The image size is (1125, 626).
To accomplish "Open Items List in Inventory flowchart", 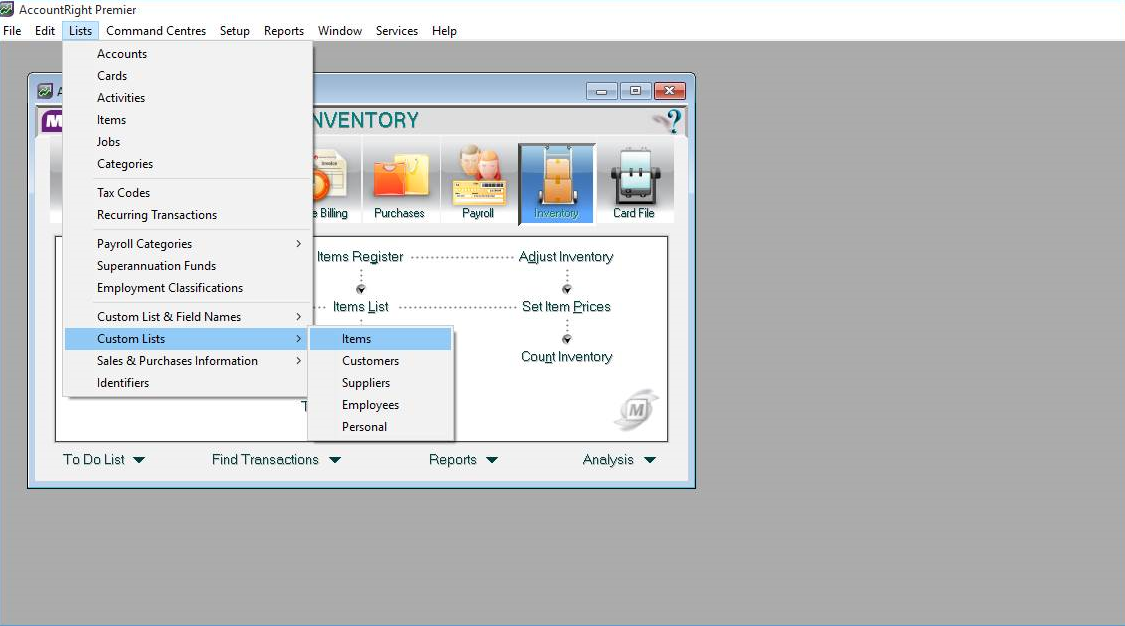I will tap(360, 307).
